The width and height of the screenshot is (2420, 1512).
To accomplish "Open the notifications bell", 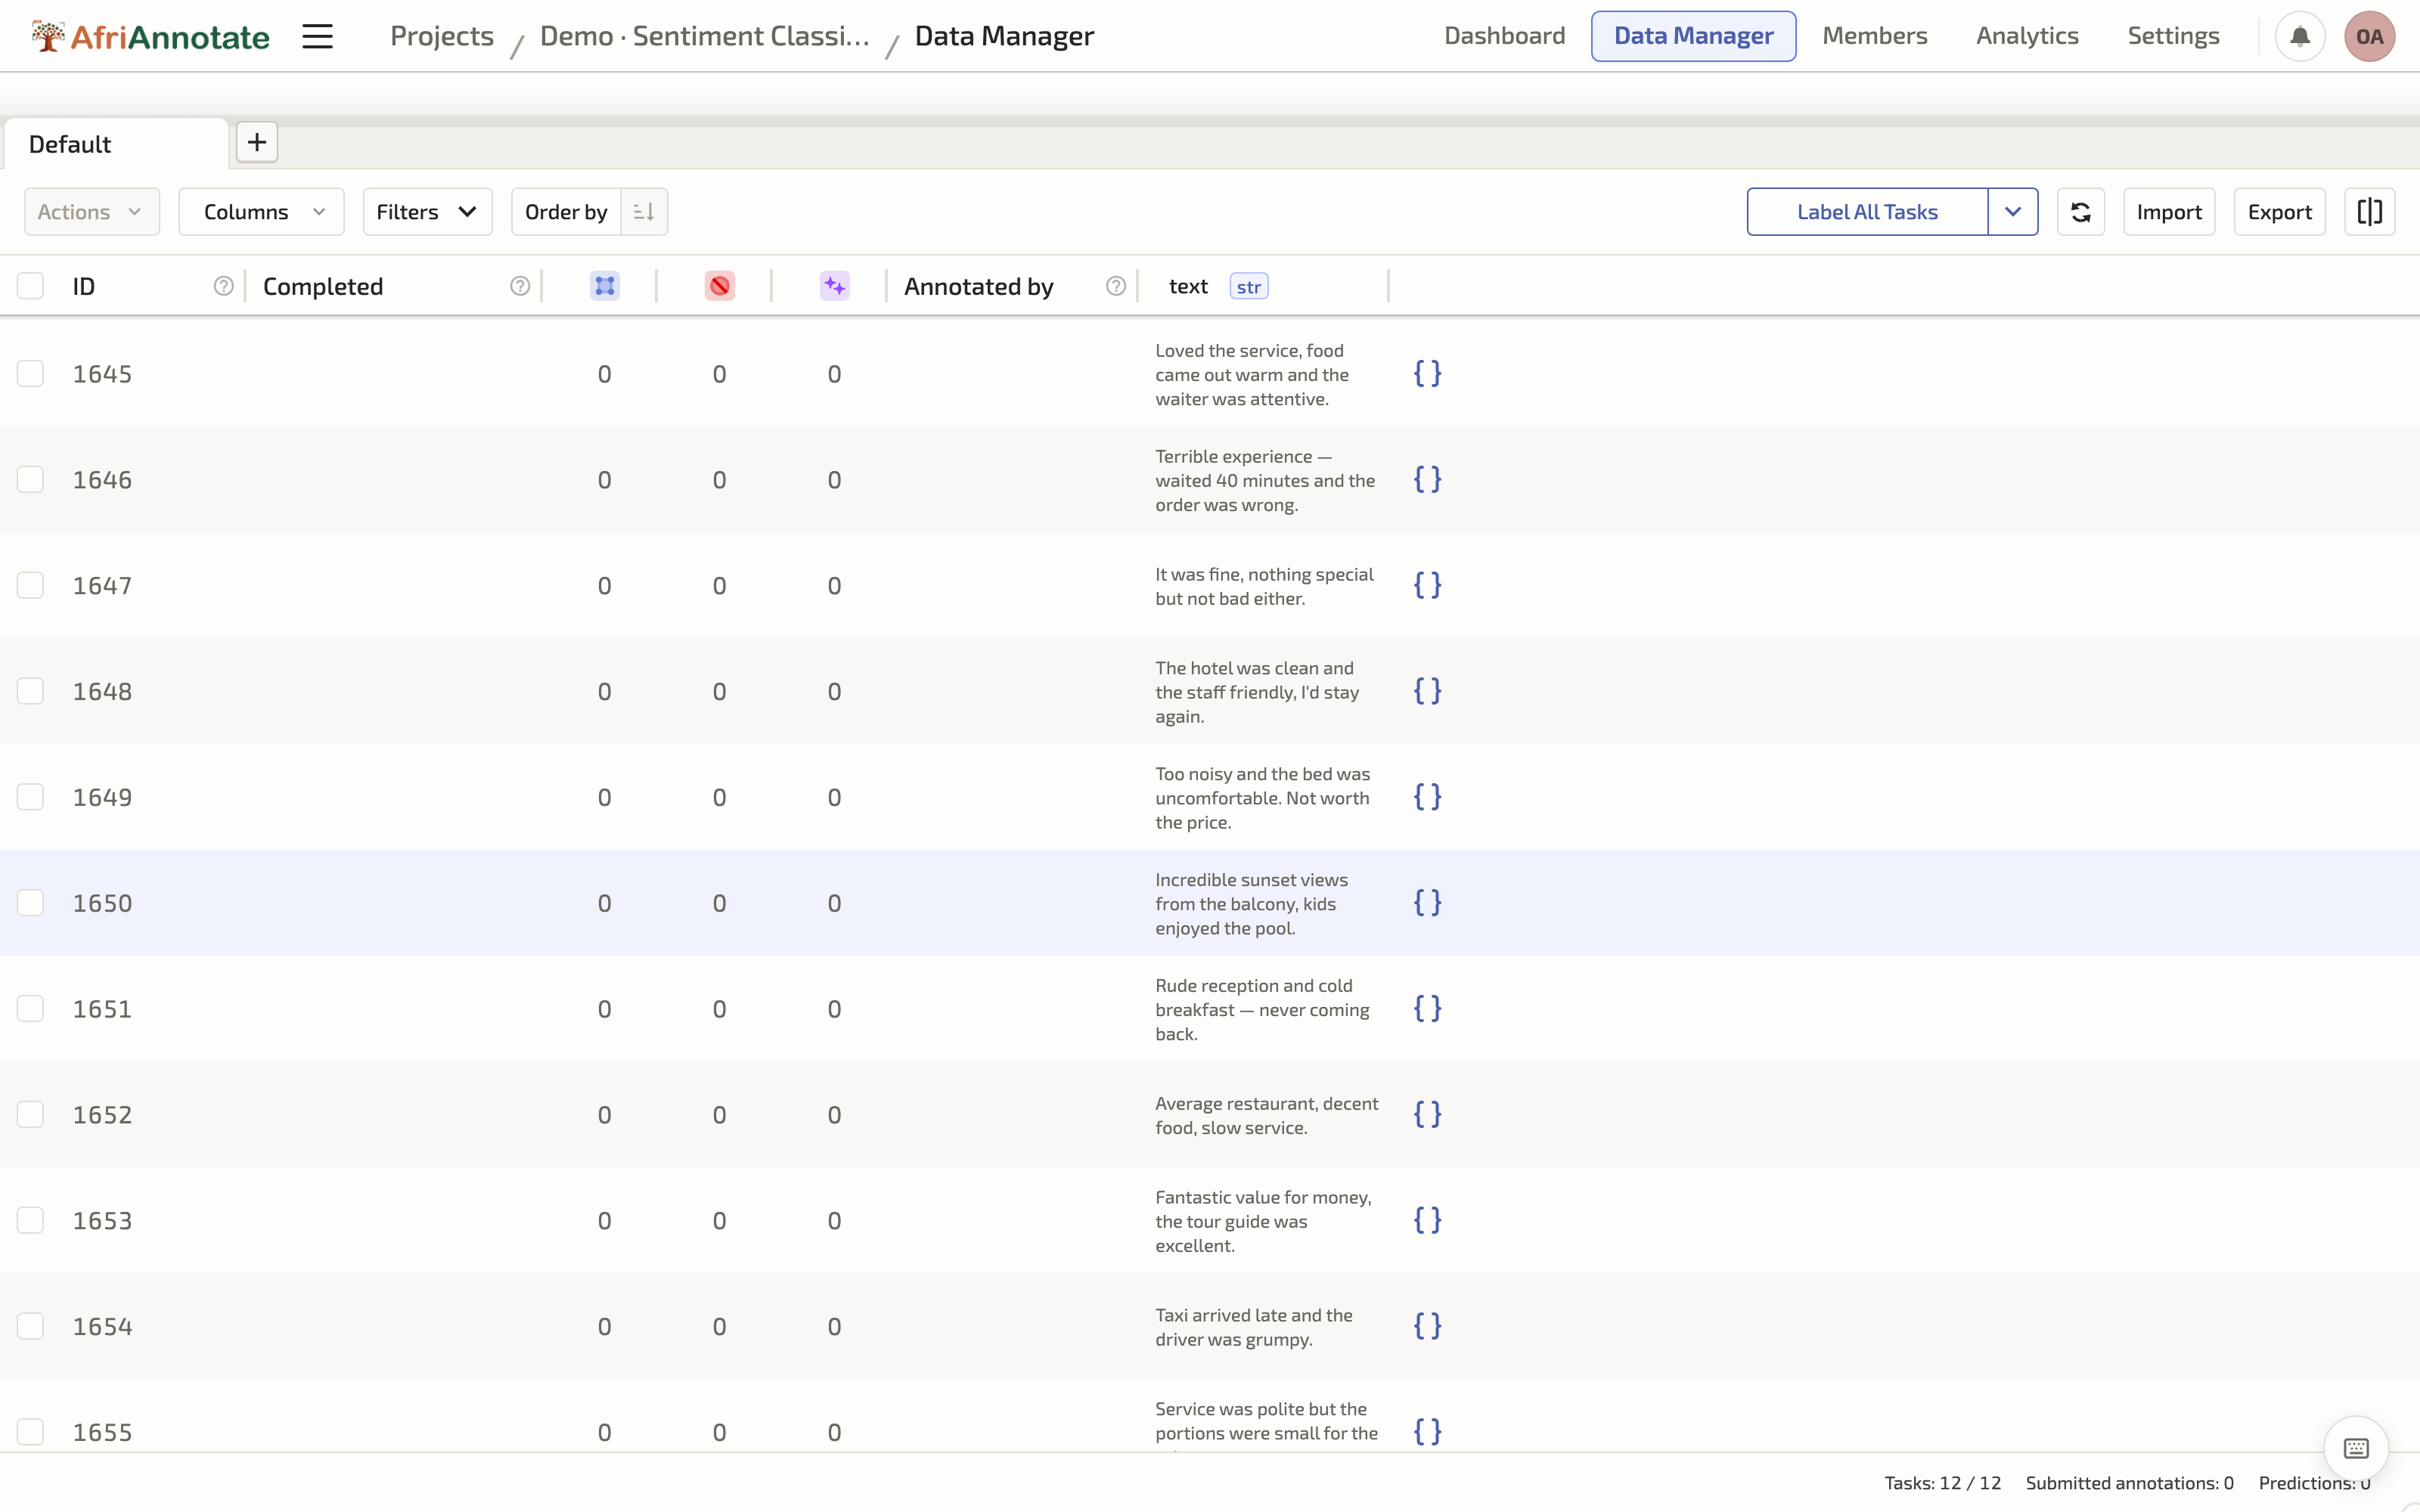I will click(x=2300, y=37).
